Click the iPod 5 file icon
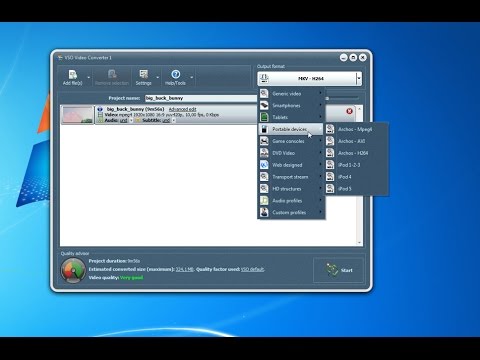The height and width of the screenshot is (360, 480). pyautogui.click(x=330, y=189)
